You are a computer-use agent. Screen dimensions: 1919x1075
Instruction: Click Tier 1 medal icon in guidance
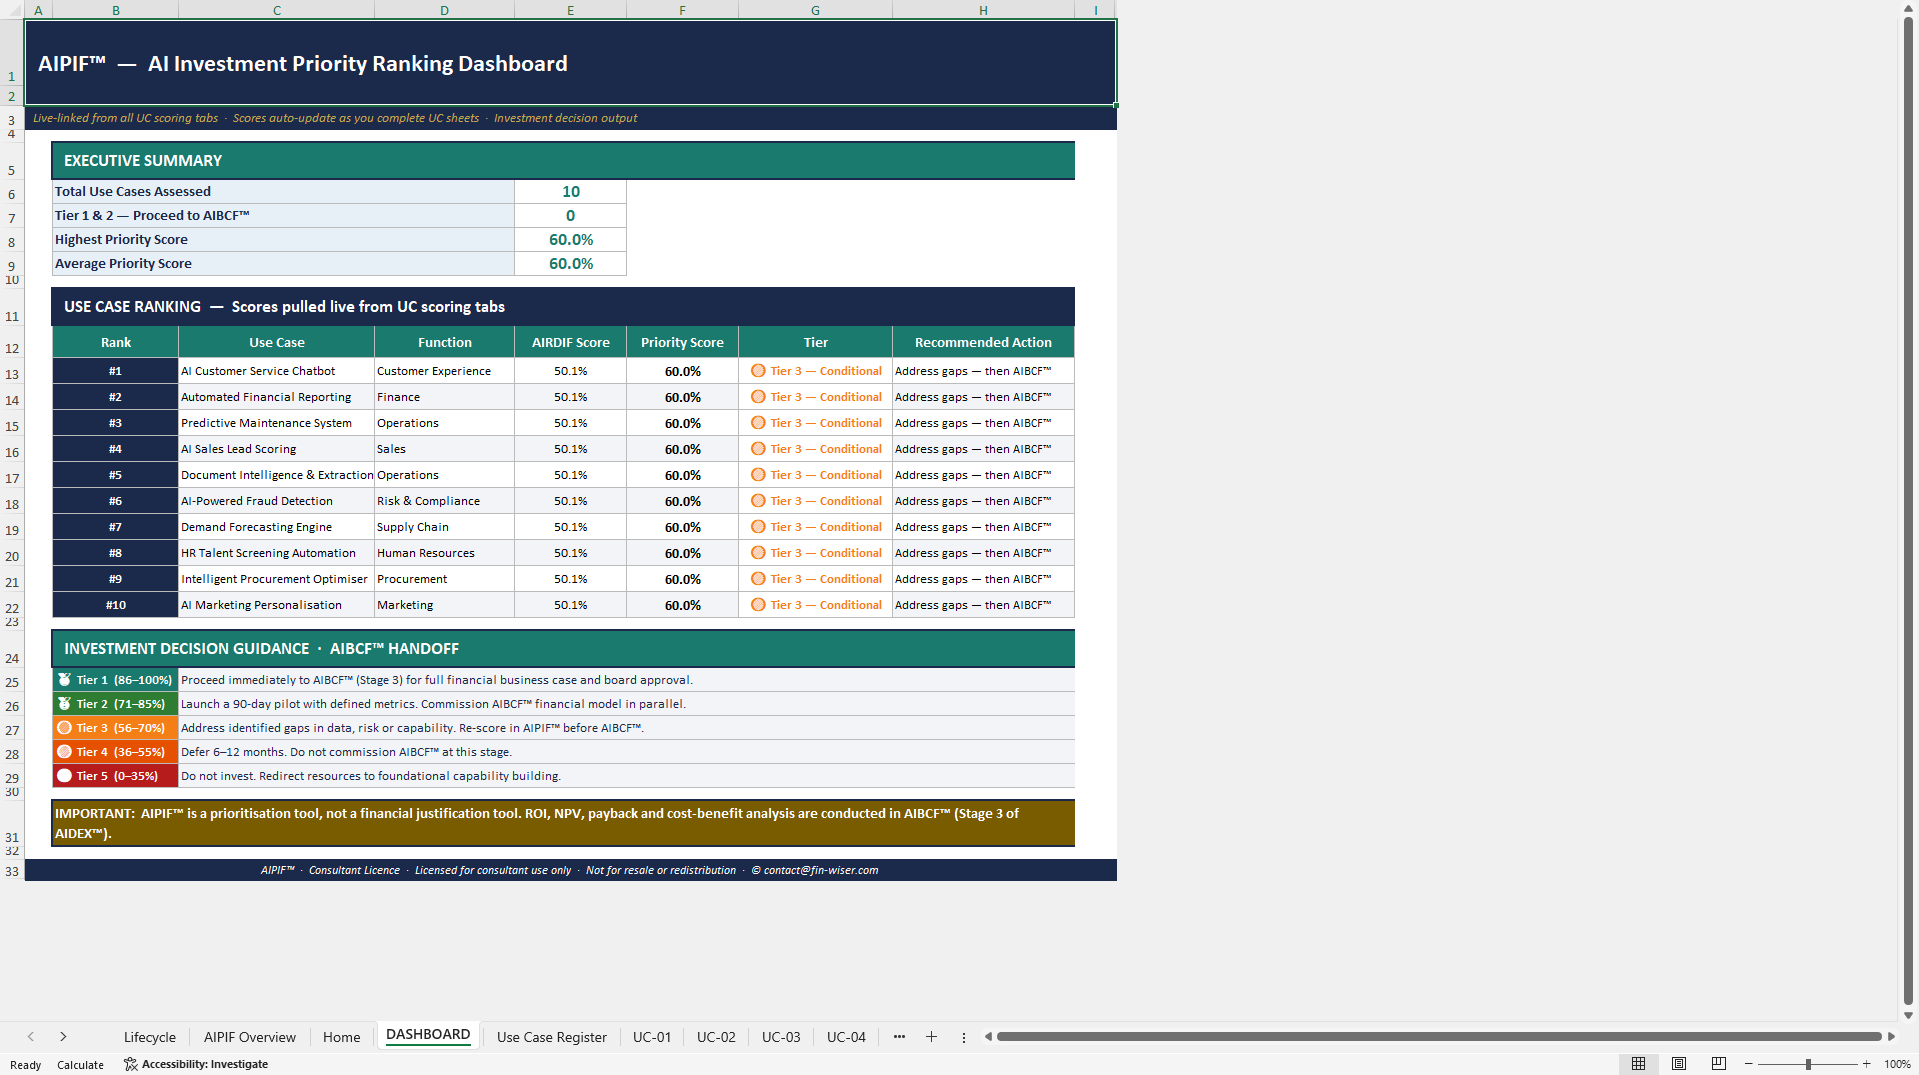point(65,680)
